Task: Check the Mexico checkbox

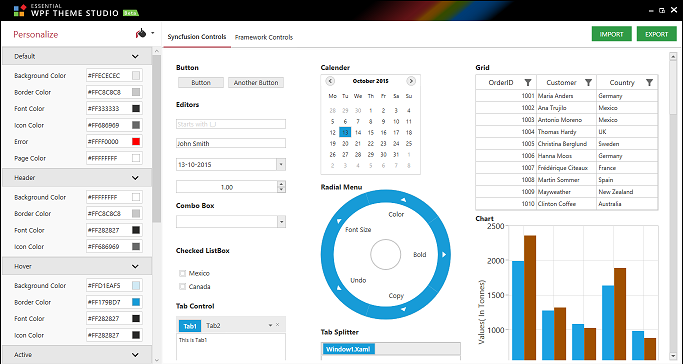Action: pos(183,273)
